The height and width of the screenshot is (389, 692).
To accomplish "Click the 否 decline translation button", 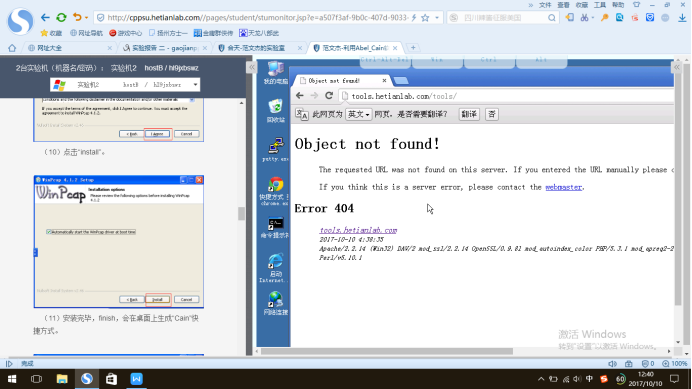I will [x=492, y=114].
